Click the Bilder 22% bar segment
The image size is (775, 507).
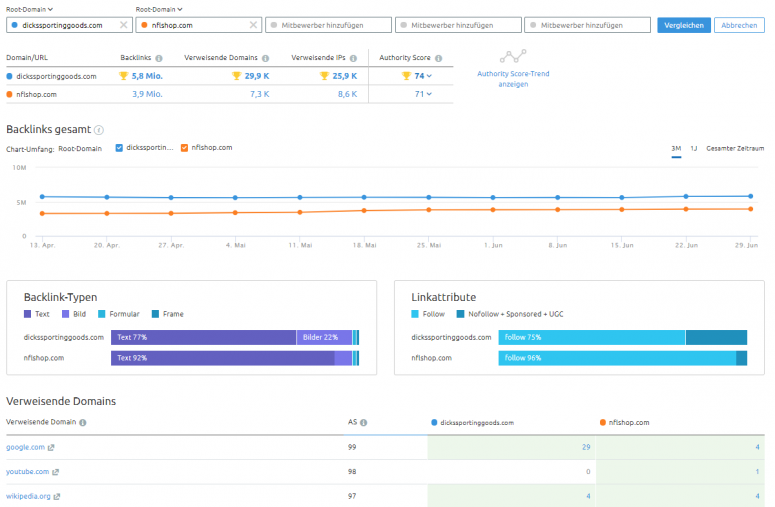(324, 338)
